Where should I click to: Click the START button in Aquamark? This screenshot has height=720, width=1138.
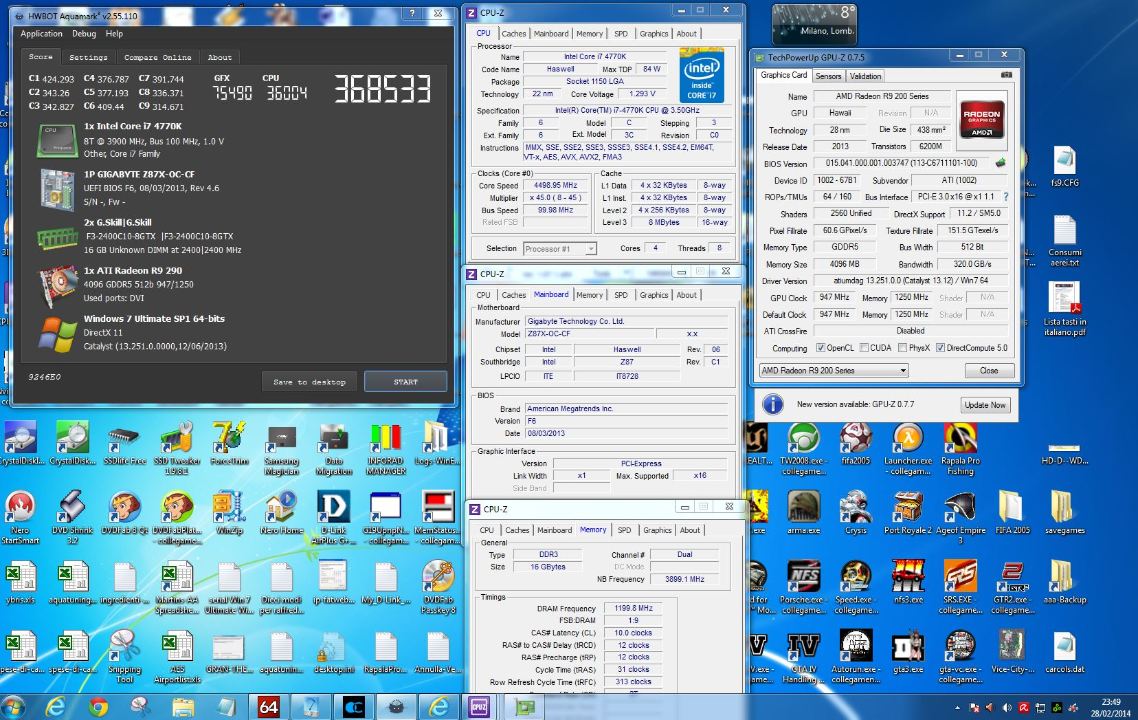[406, 382]
